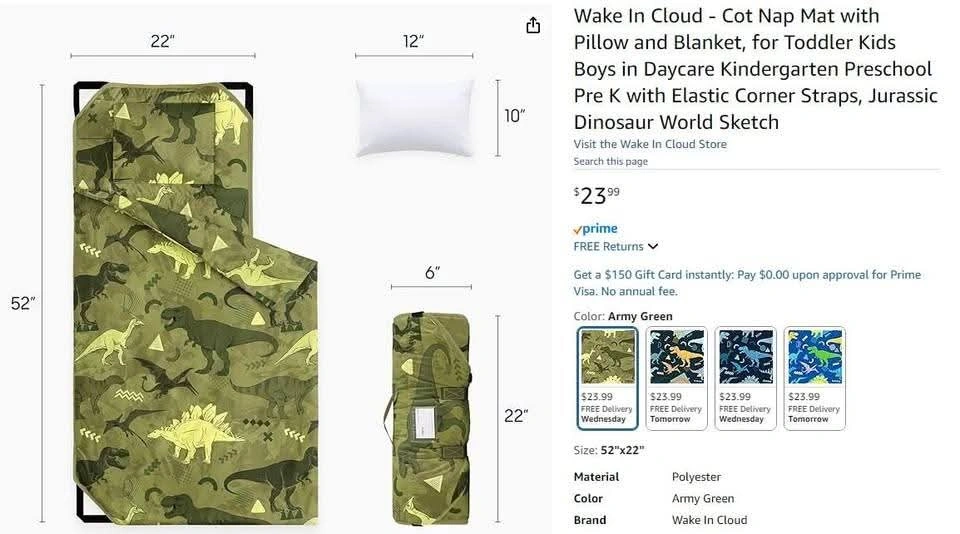
Task: Visit the Wake In Cloud Store
Action: 650,144
